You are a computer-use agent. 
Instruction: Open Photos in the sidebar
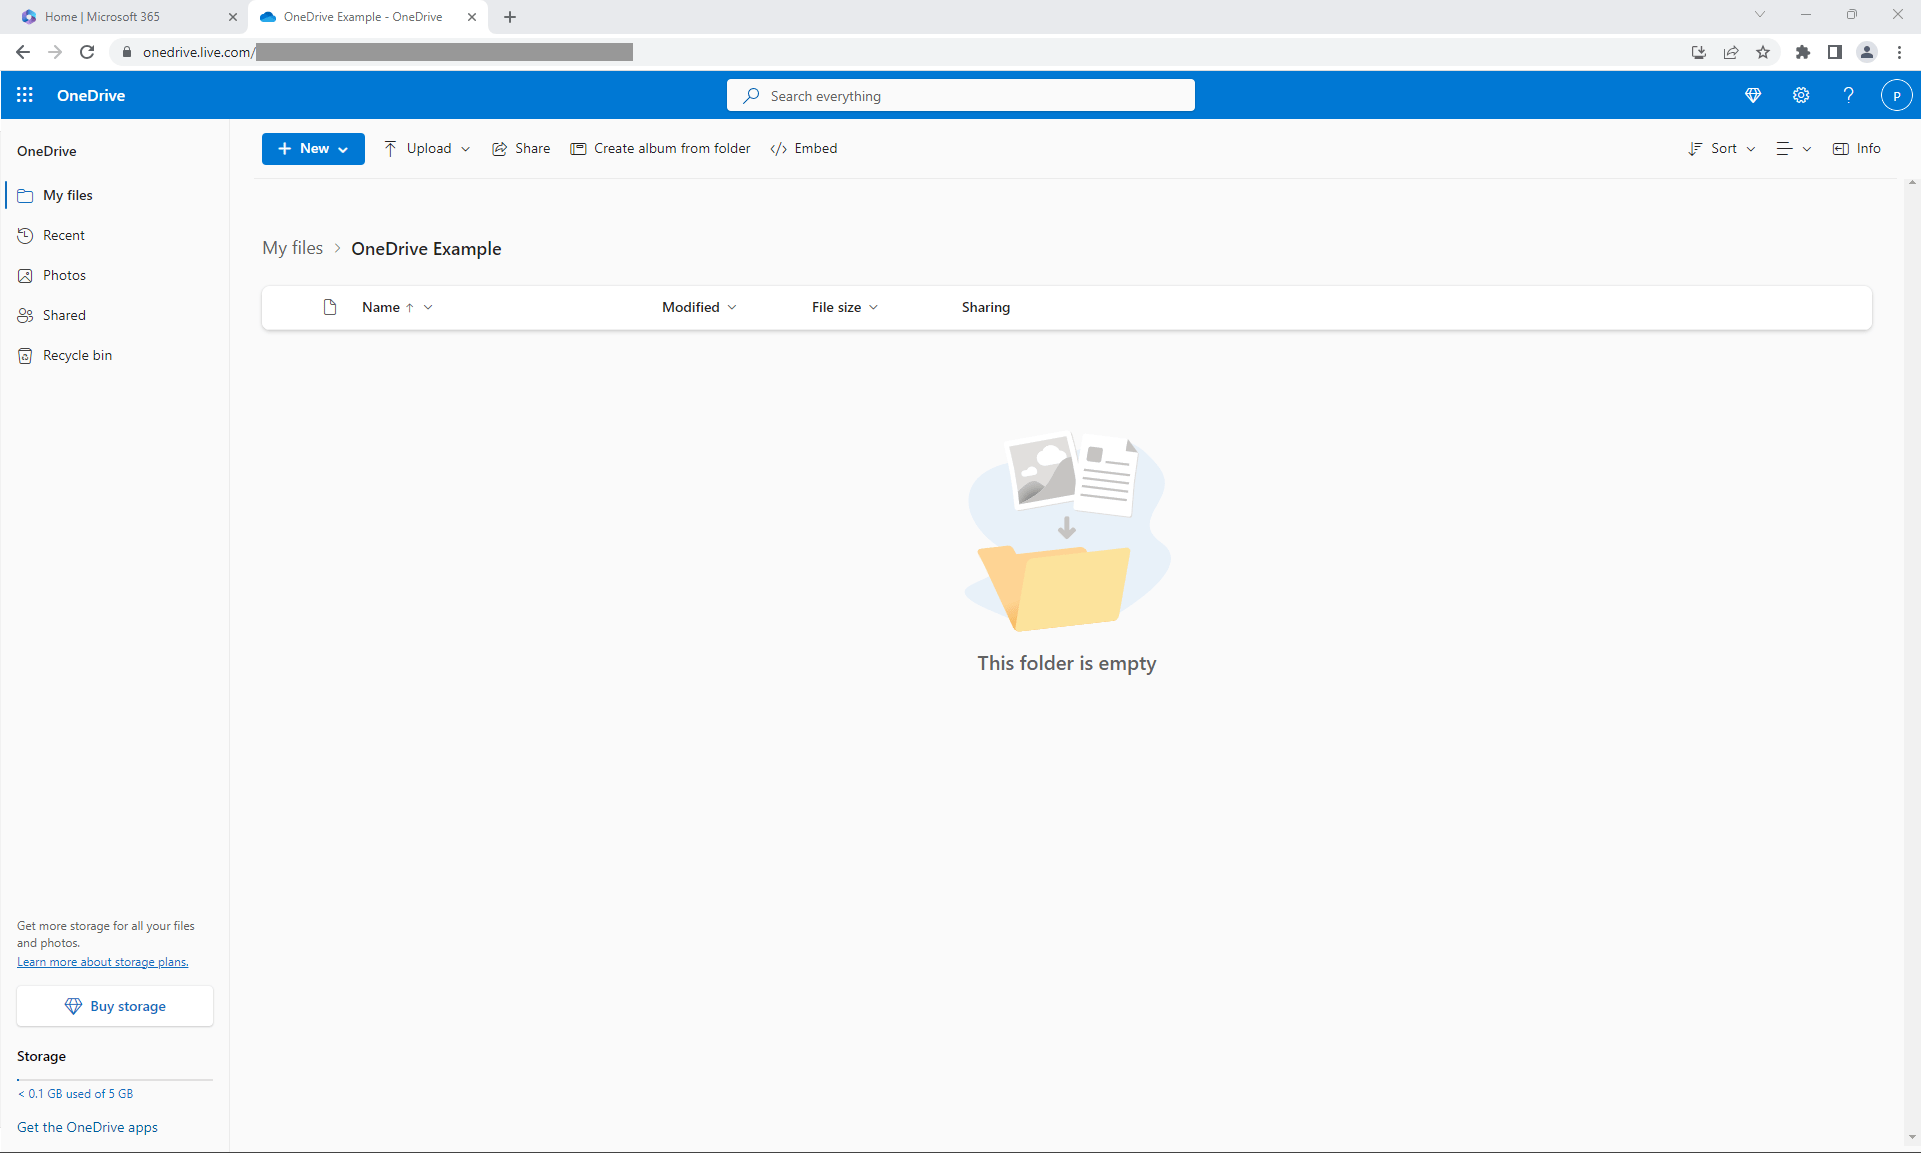[x=115, y=275]
